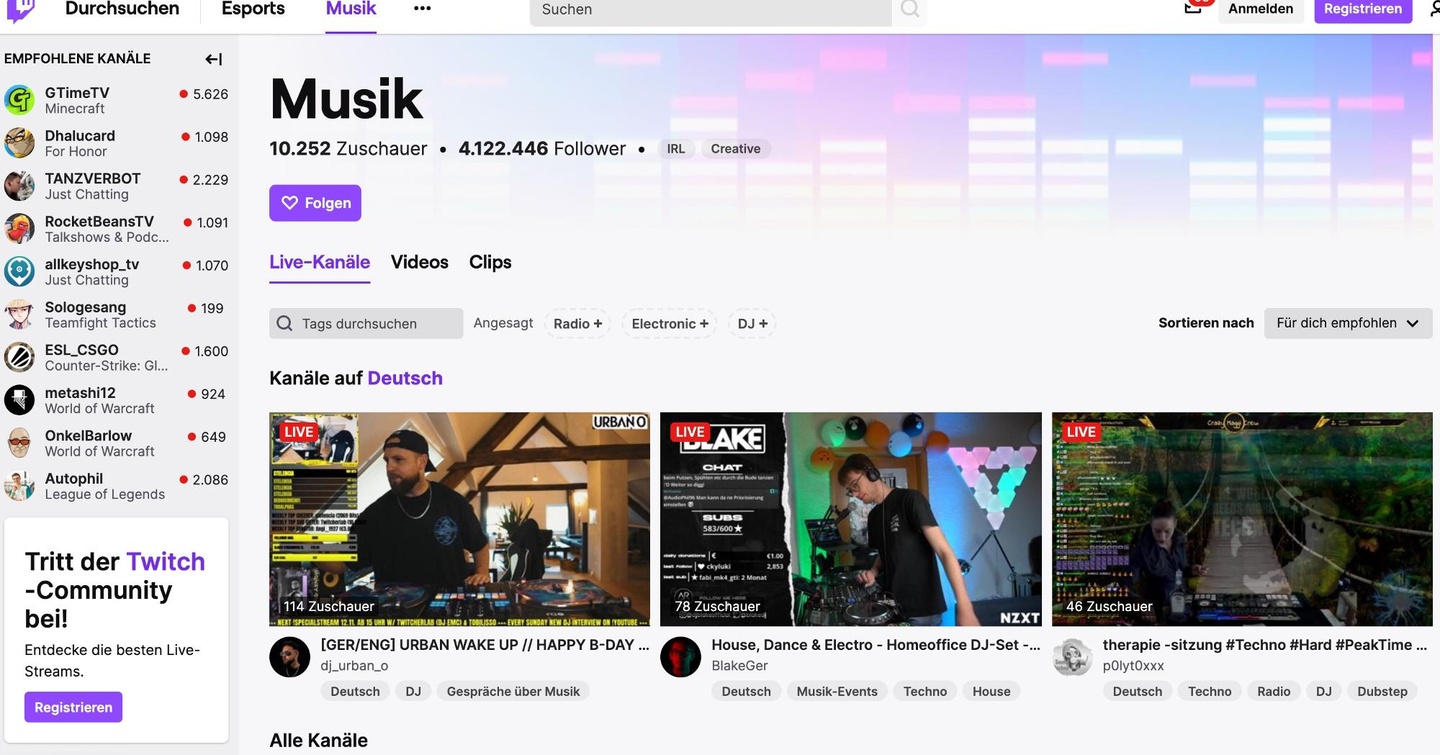This screenshot has height=755, width=1440.
Task: Open metashi12 World of Warcraft entry
Action: pyautogui.click(x=119, y=400)
